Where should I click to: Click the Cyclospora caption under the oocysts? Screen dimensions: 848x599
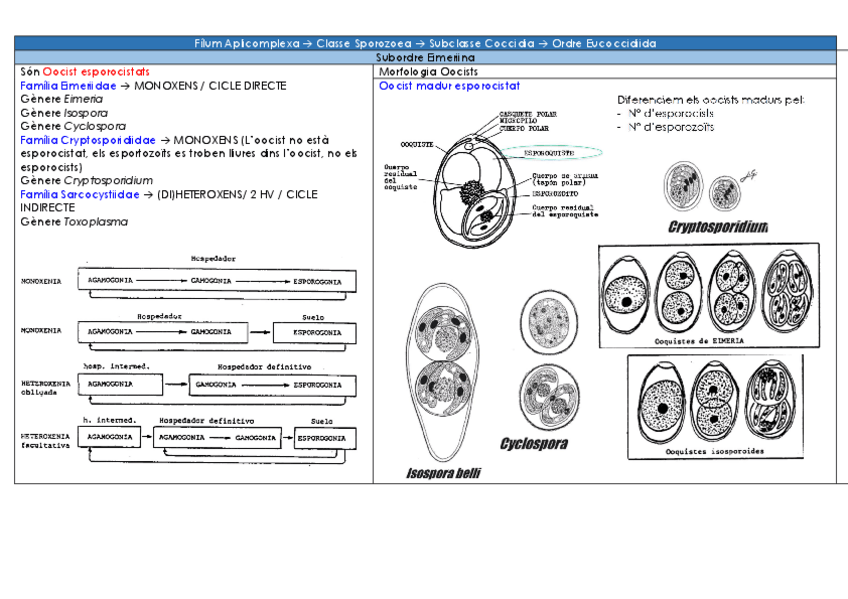[x=534, y=444]
